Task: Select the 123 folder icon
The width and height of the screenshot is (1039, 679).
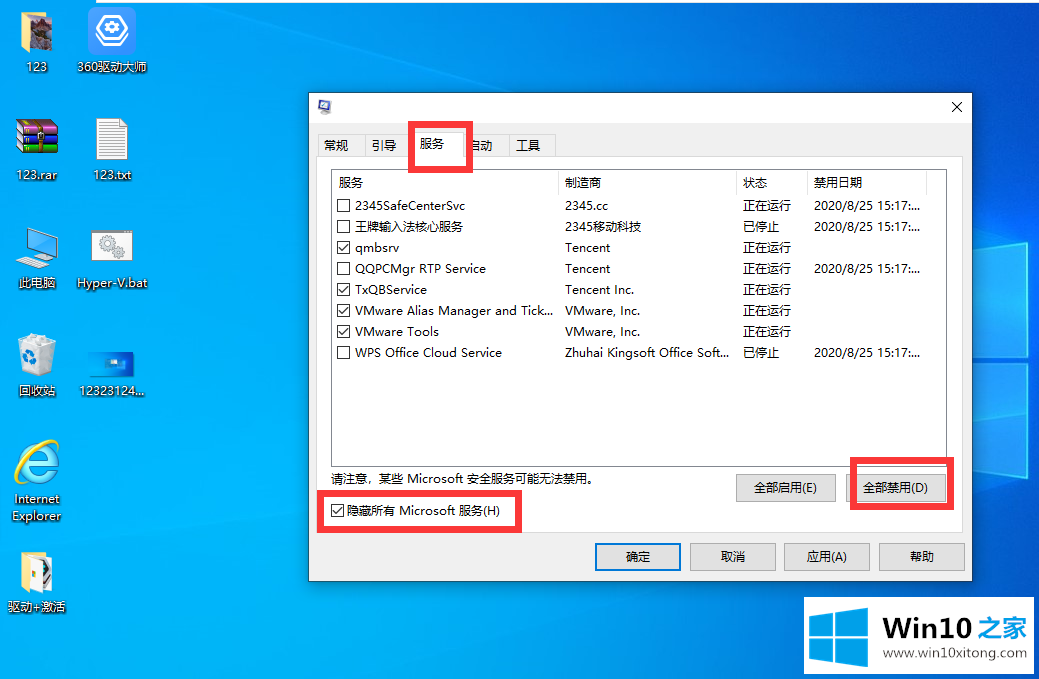Action: point(37,33)
